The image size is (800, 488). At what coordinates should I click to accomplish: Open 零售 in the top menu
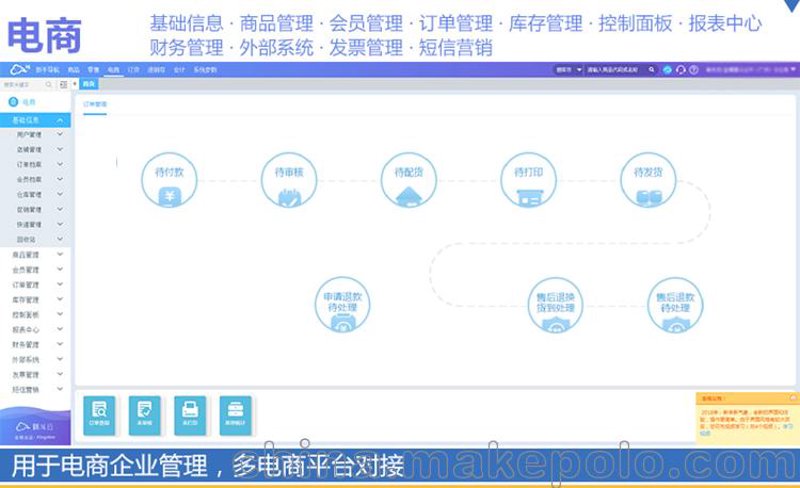tap(93, 69)
